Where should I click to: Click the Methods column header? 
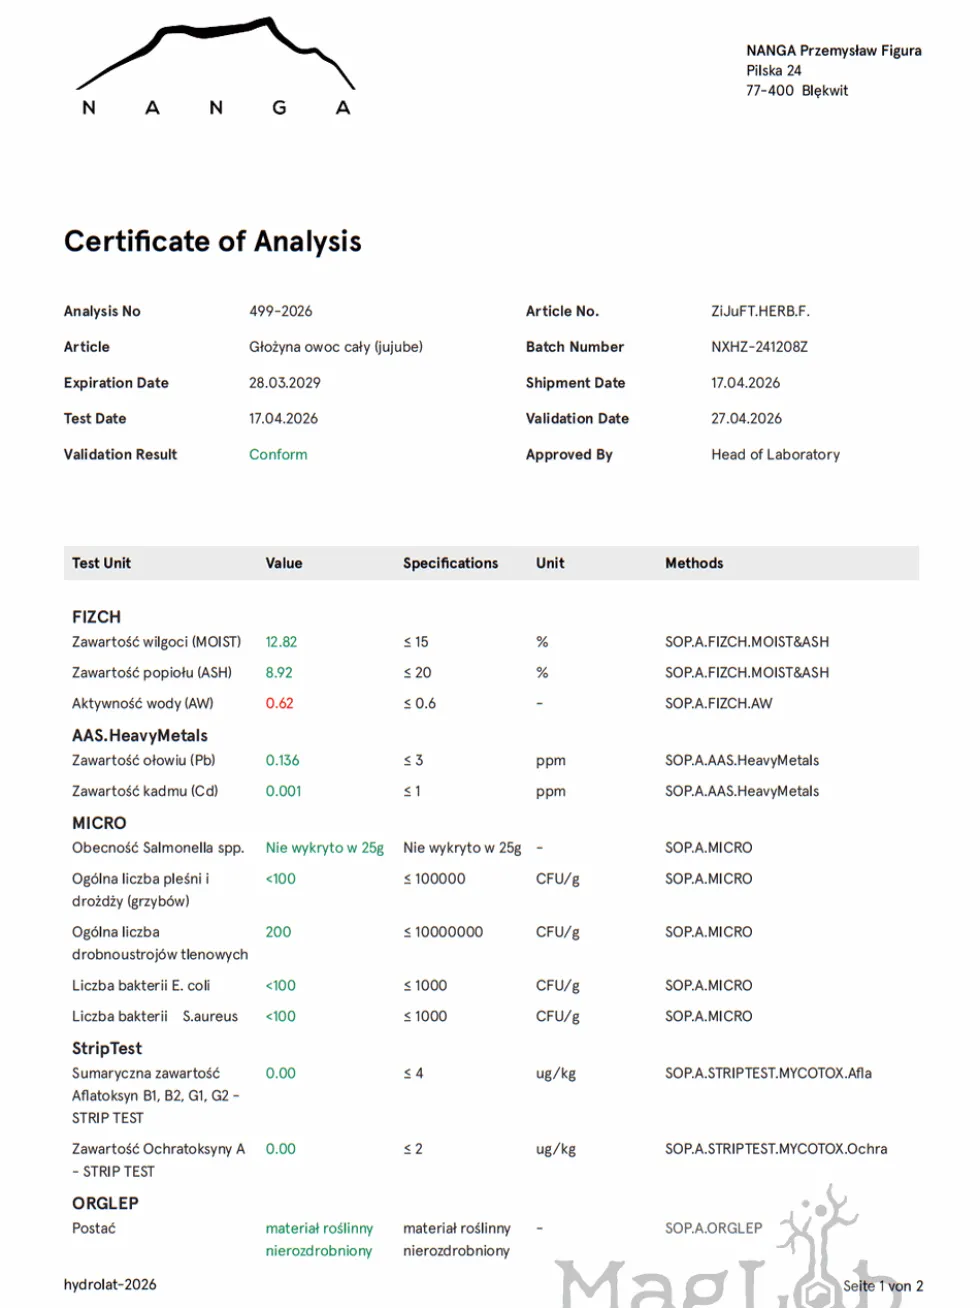coord(694,563)
